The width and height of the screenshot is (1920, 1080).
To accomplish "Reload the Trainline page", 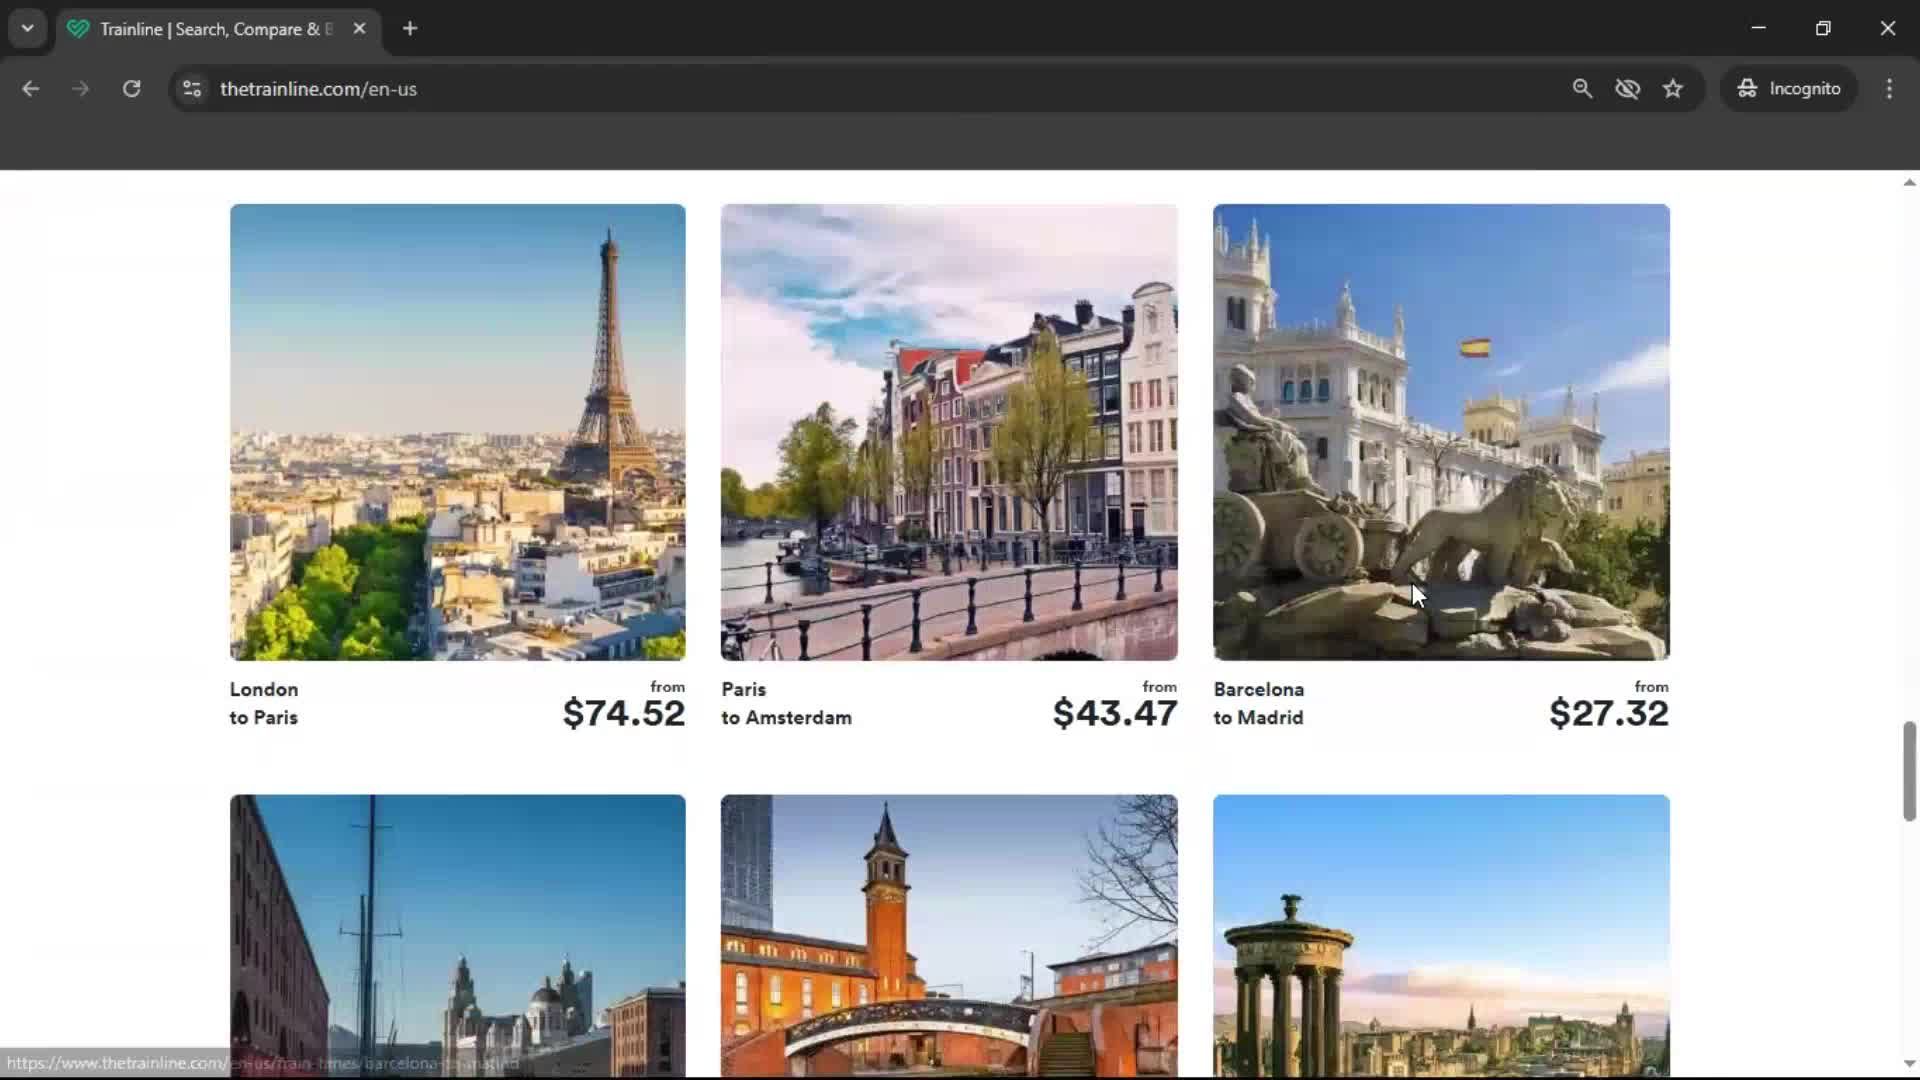I will click(131, 88).
